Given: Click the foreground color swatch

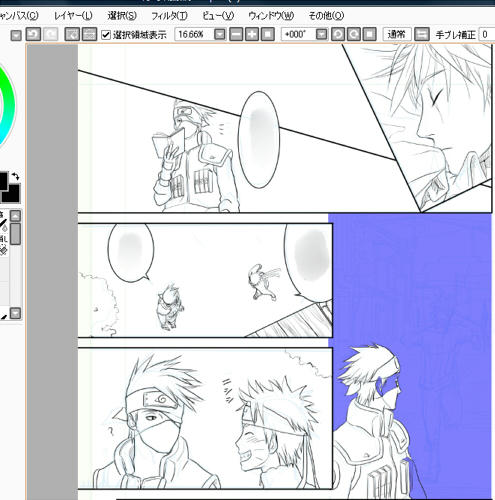Looking at the screenshot, I should (3, 182).
